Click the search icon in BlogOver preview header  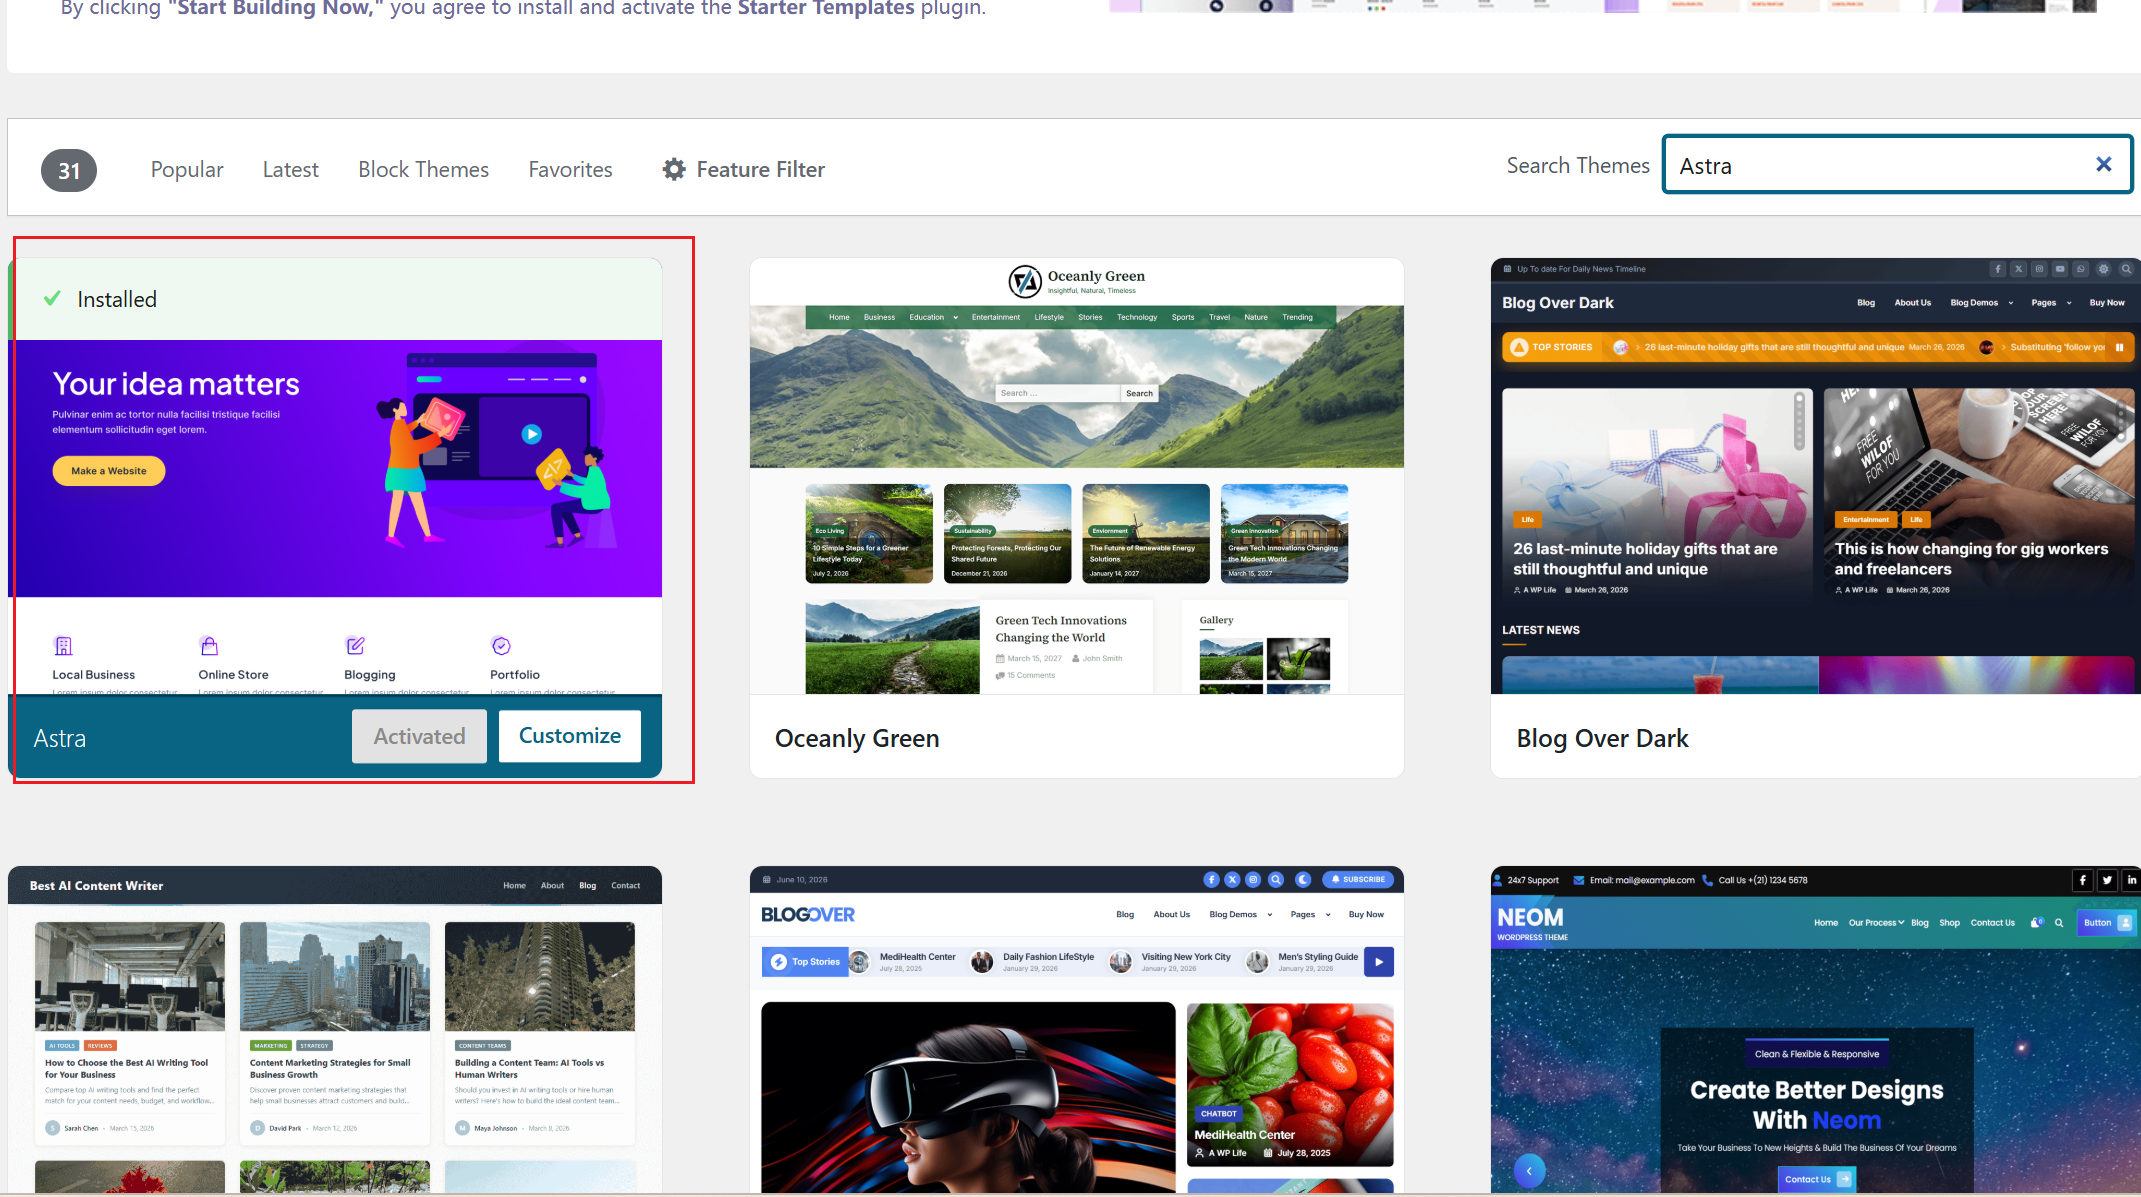point(1276,880)
